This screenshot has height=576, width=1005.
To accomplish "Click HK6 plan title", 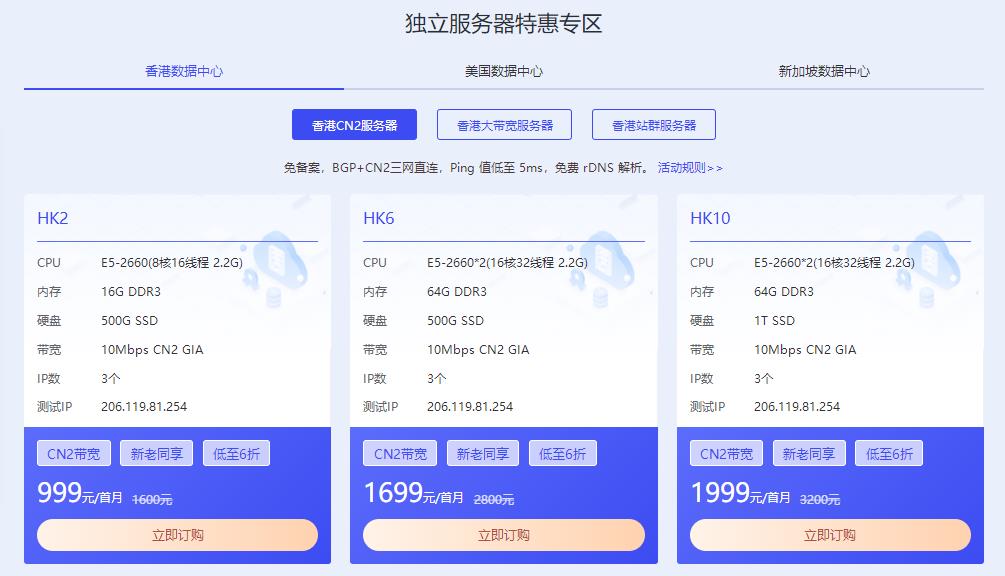I will (379, 218).
